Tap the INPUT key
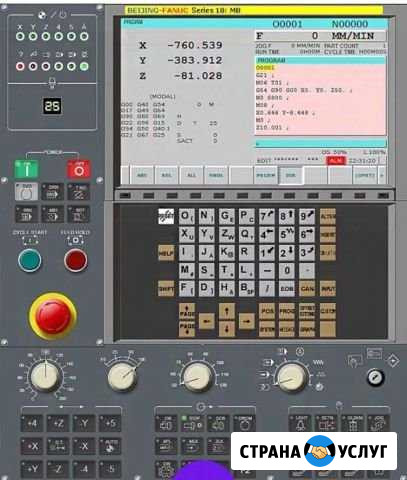This screenshot has width=407, height=480. pyautogui.click(x=328, y=289)
